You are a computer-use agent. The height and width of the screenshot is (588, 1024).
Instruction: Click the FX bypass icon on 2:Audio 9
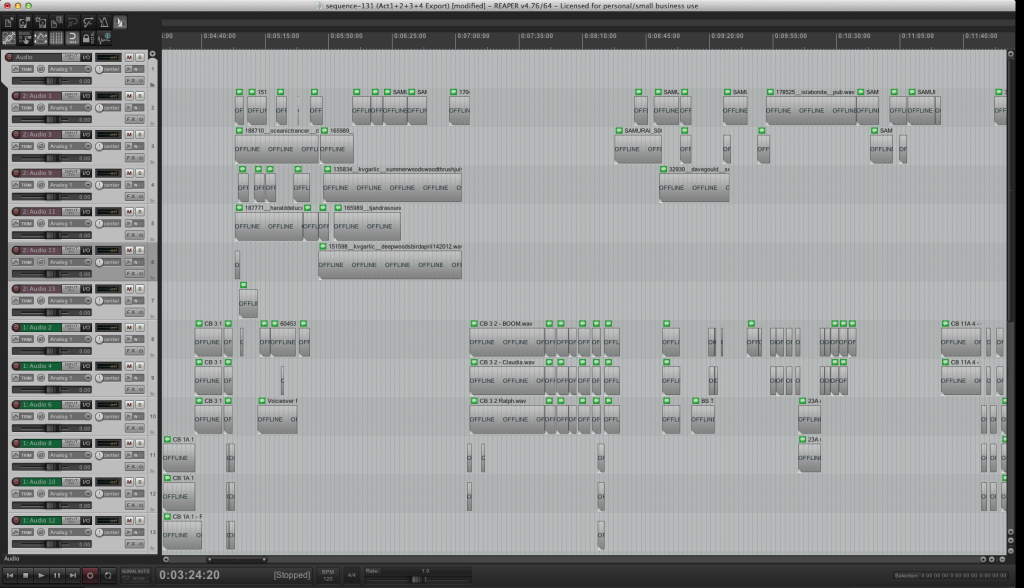(x=141, y=196)
